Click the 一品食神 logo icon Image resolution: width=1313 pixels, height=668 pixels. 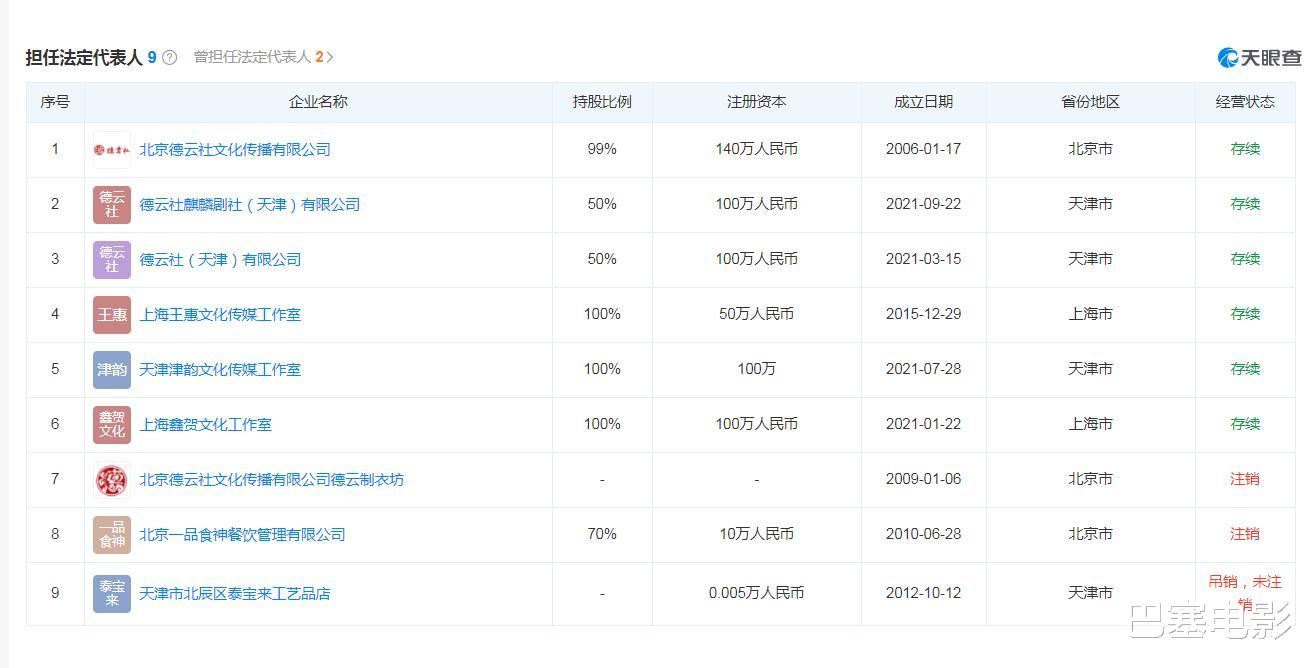112,535
